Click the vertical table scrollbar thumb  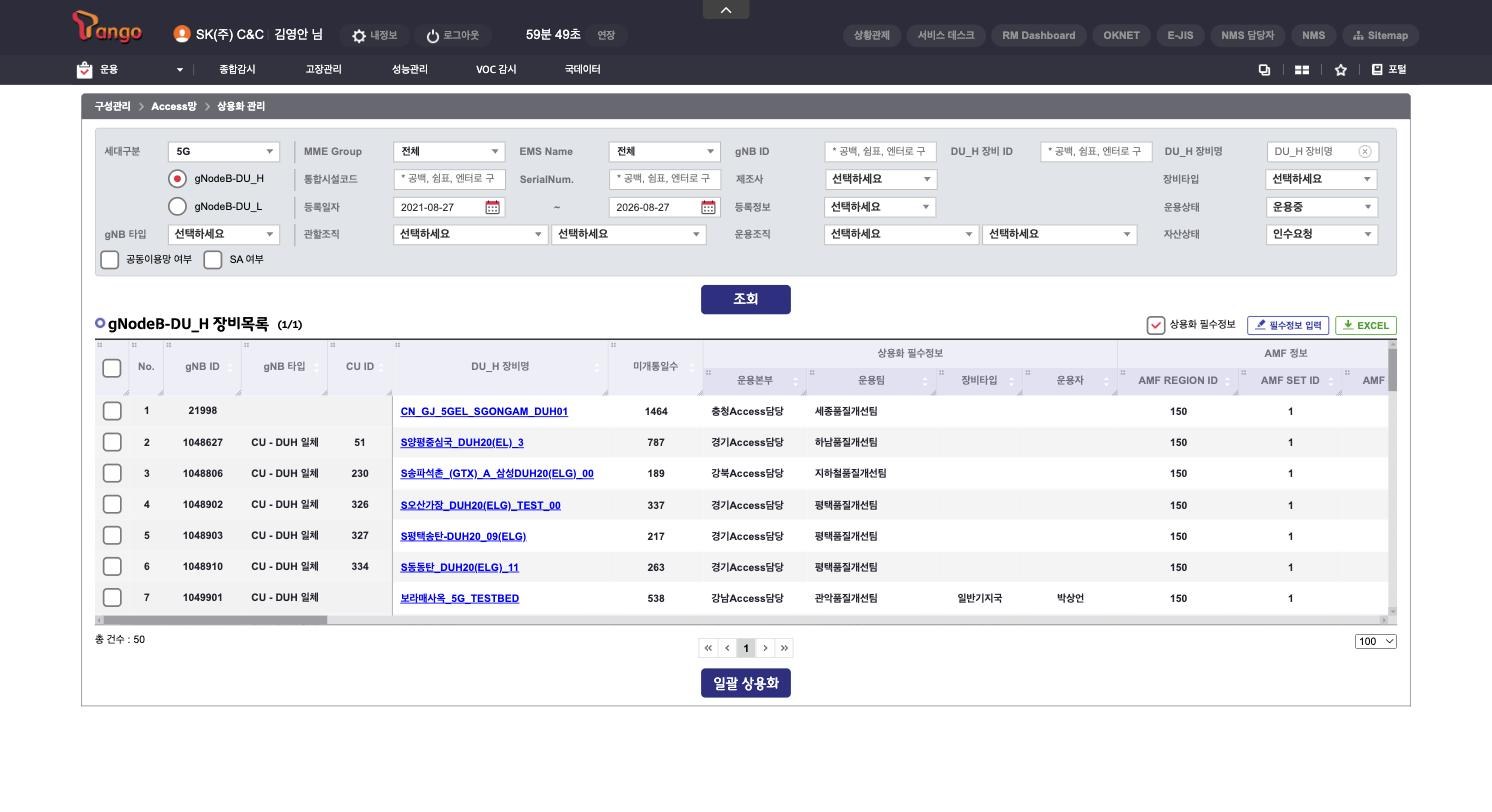pos(1393,369)
